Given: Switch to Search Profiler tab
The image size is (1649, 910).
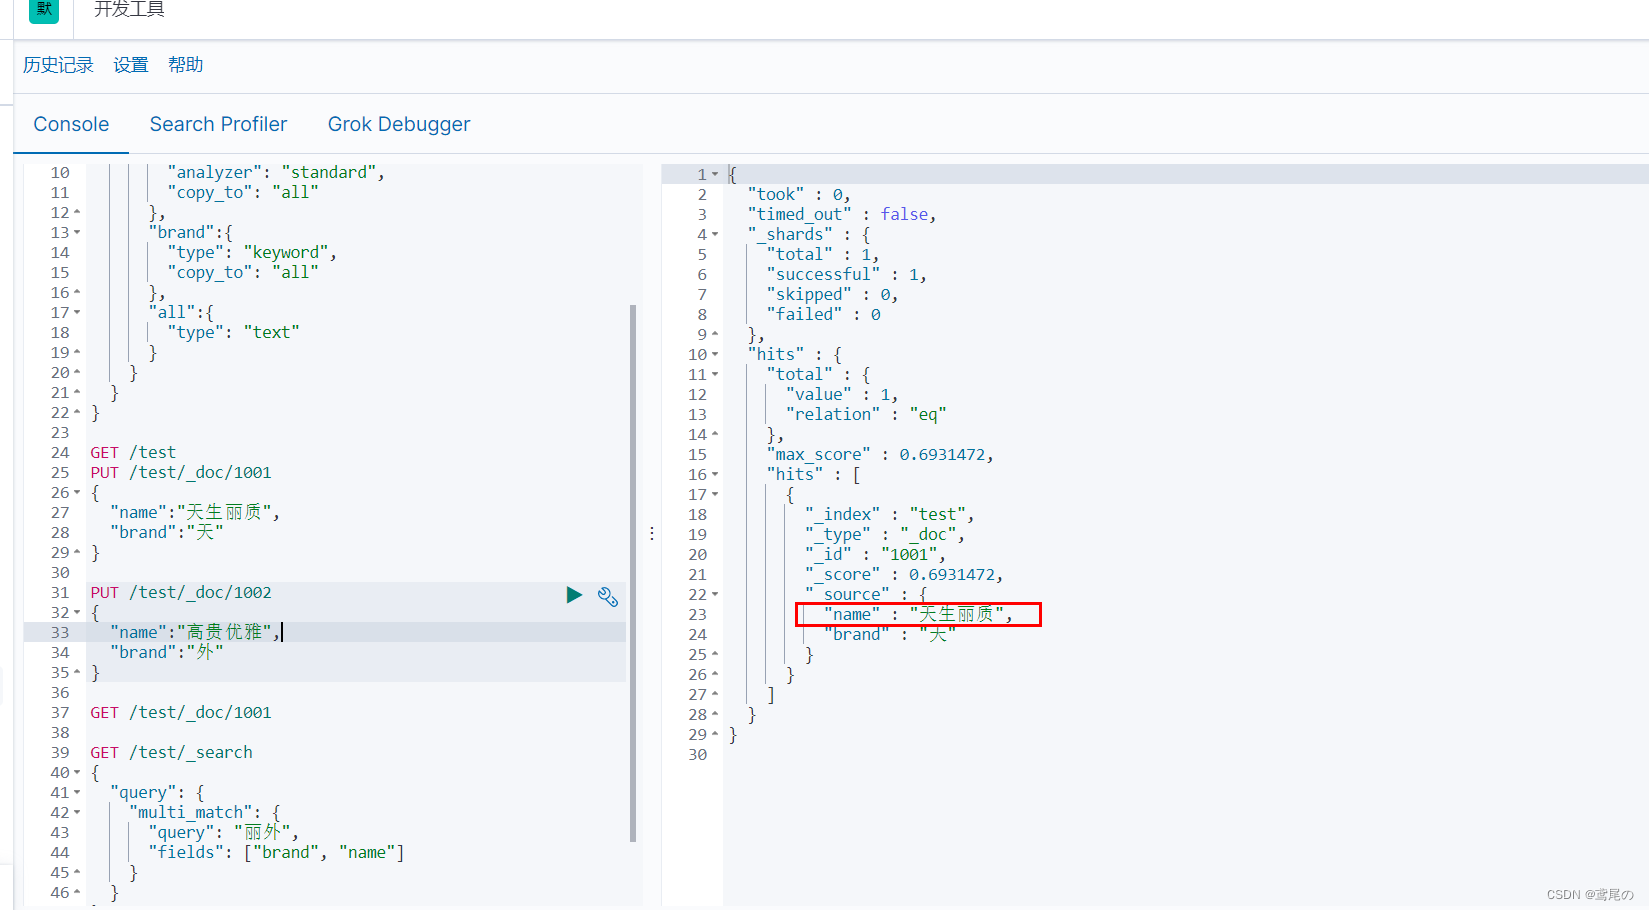Looking at the screenshot, I should tap(218, 124).
